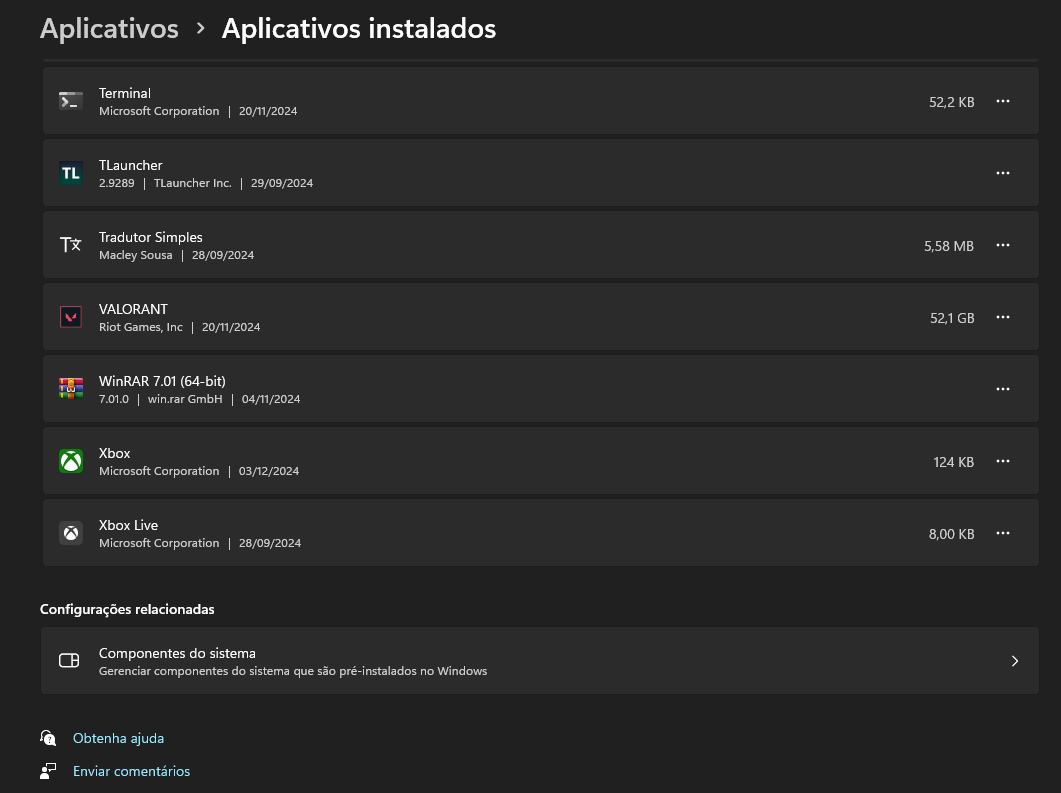Click the 5,58 MB size value

pyautogui.click(x=949, y=246)
